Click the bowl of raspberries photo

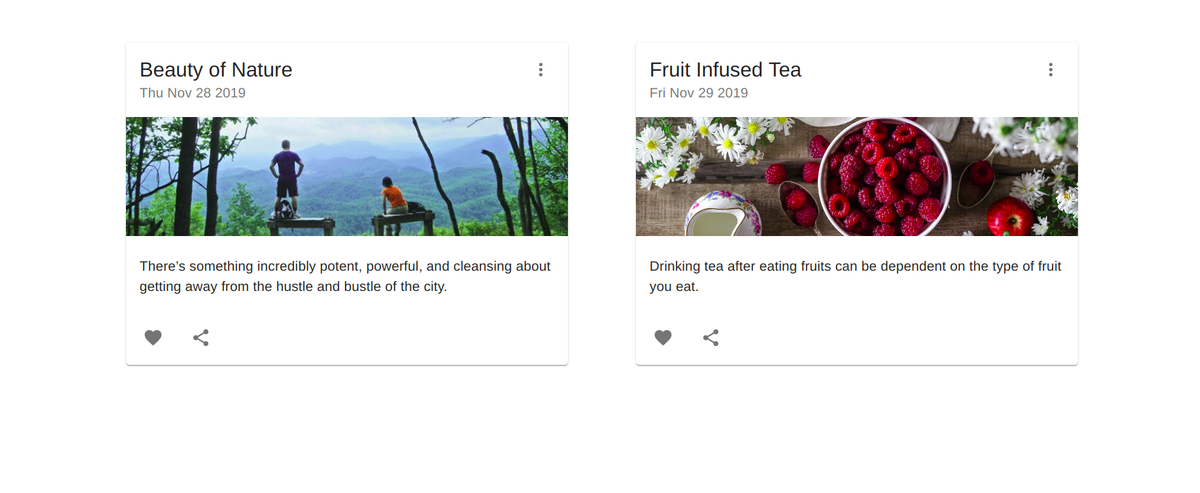tap(884, 177)
